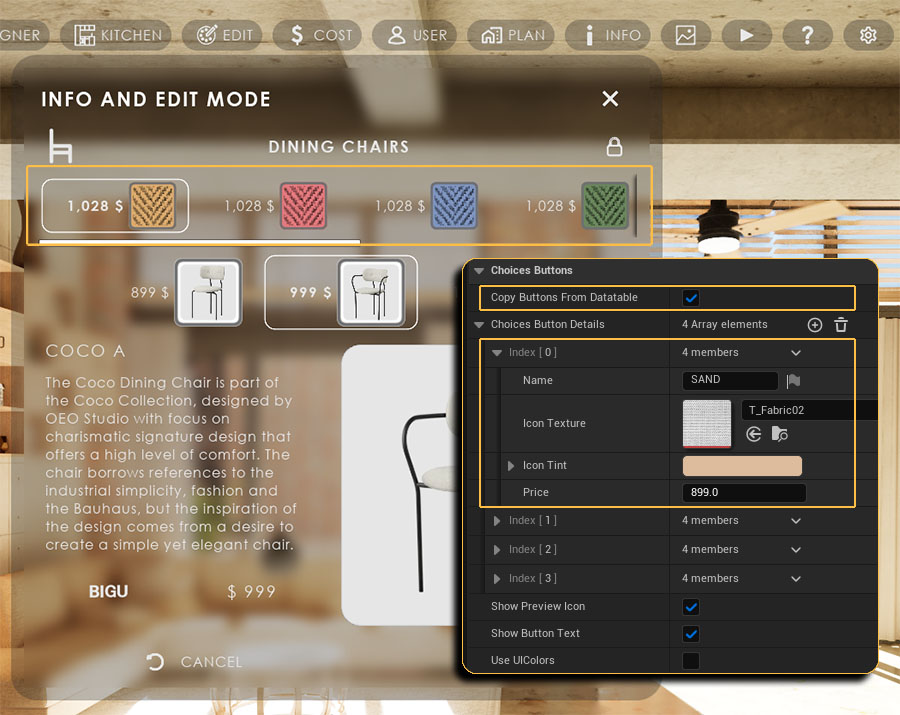The width and height of the screenshot is (900, 715).
Task: Open Index [ 0 ] members dropdown chevron
Action: point(796,353)
